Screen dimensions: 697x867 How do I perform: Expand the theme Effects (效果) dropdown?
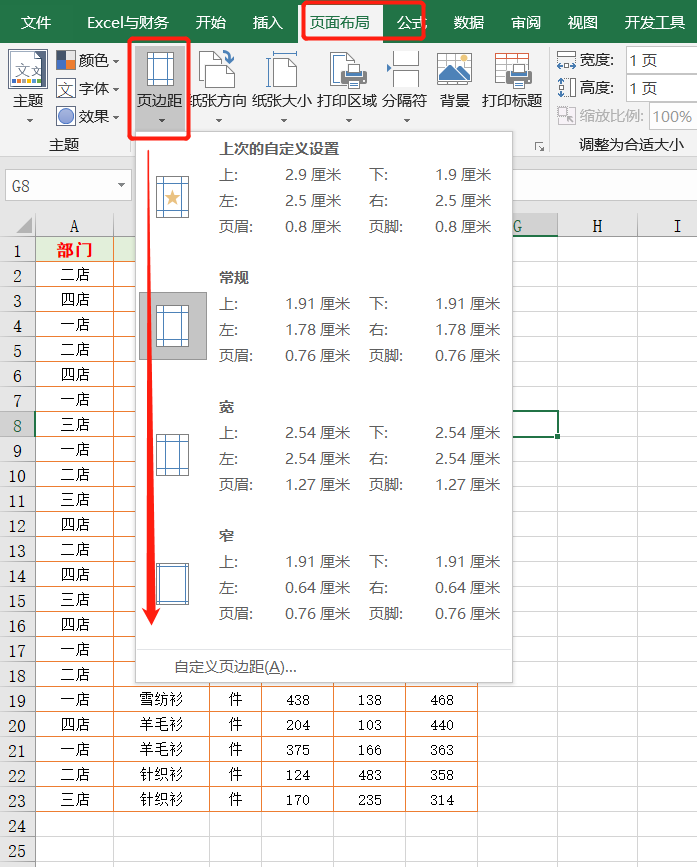pyautogui.click(x=88, y=116)
